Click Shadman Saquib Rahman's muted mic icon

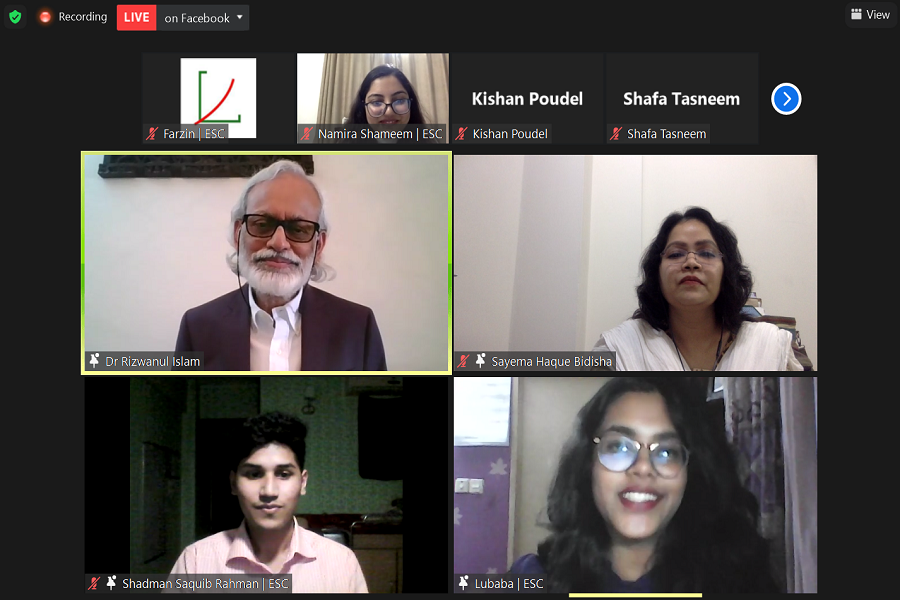click(94, 583)
